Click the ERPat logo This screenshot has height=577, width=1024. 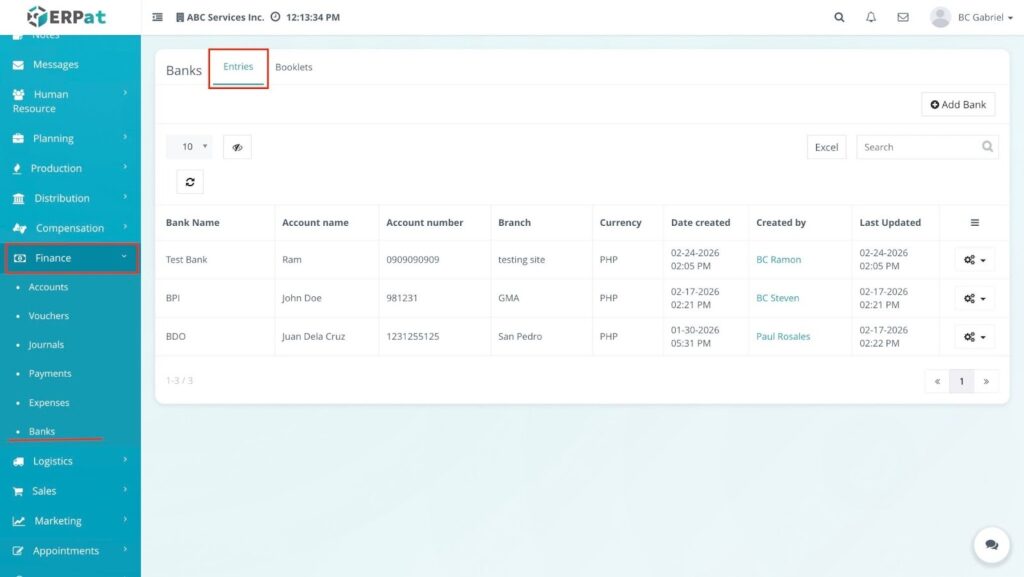point(66,17)
